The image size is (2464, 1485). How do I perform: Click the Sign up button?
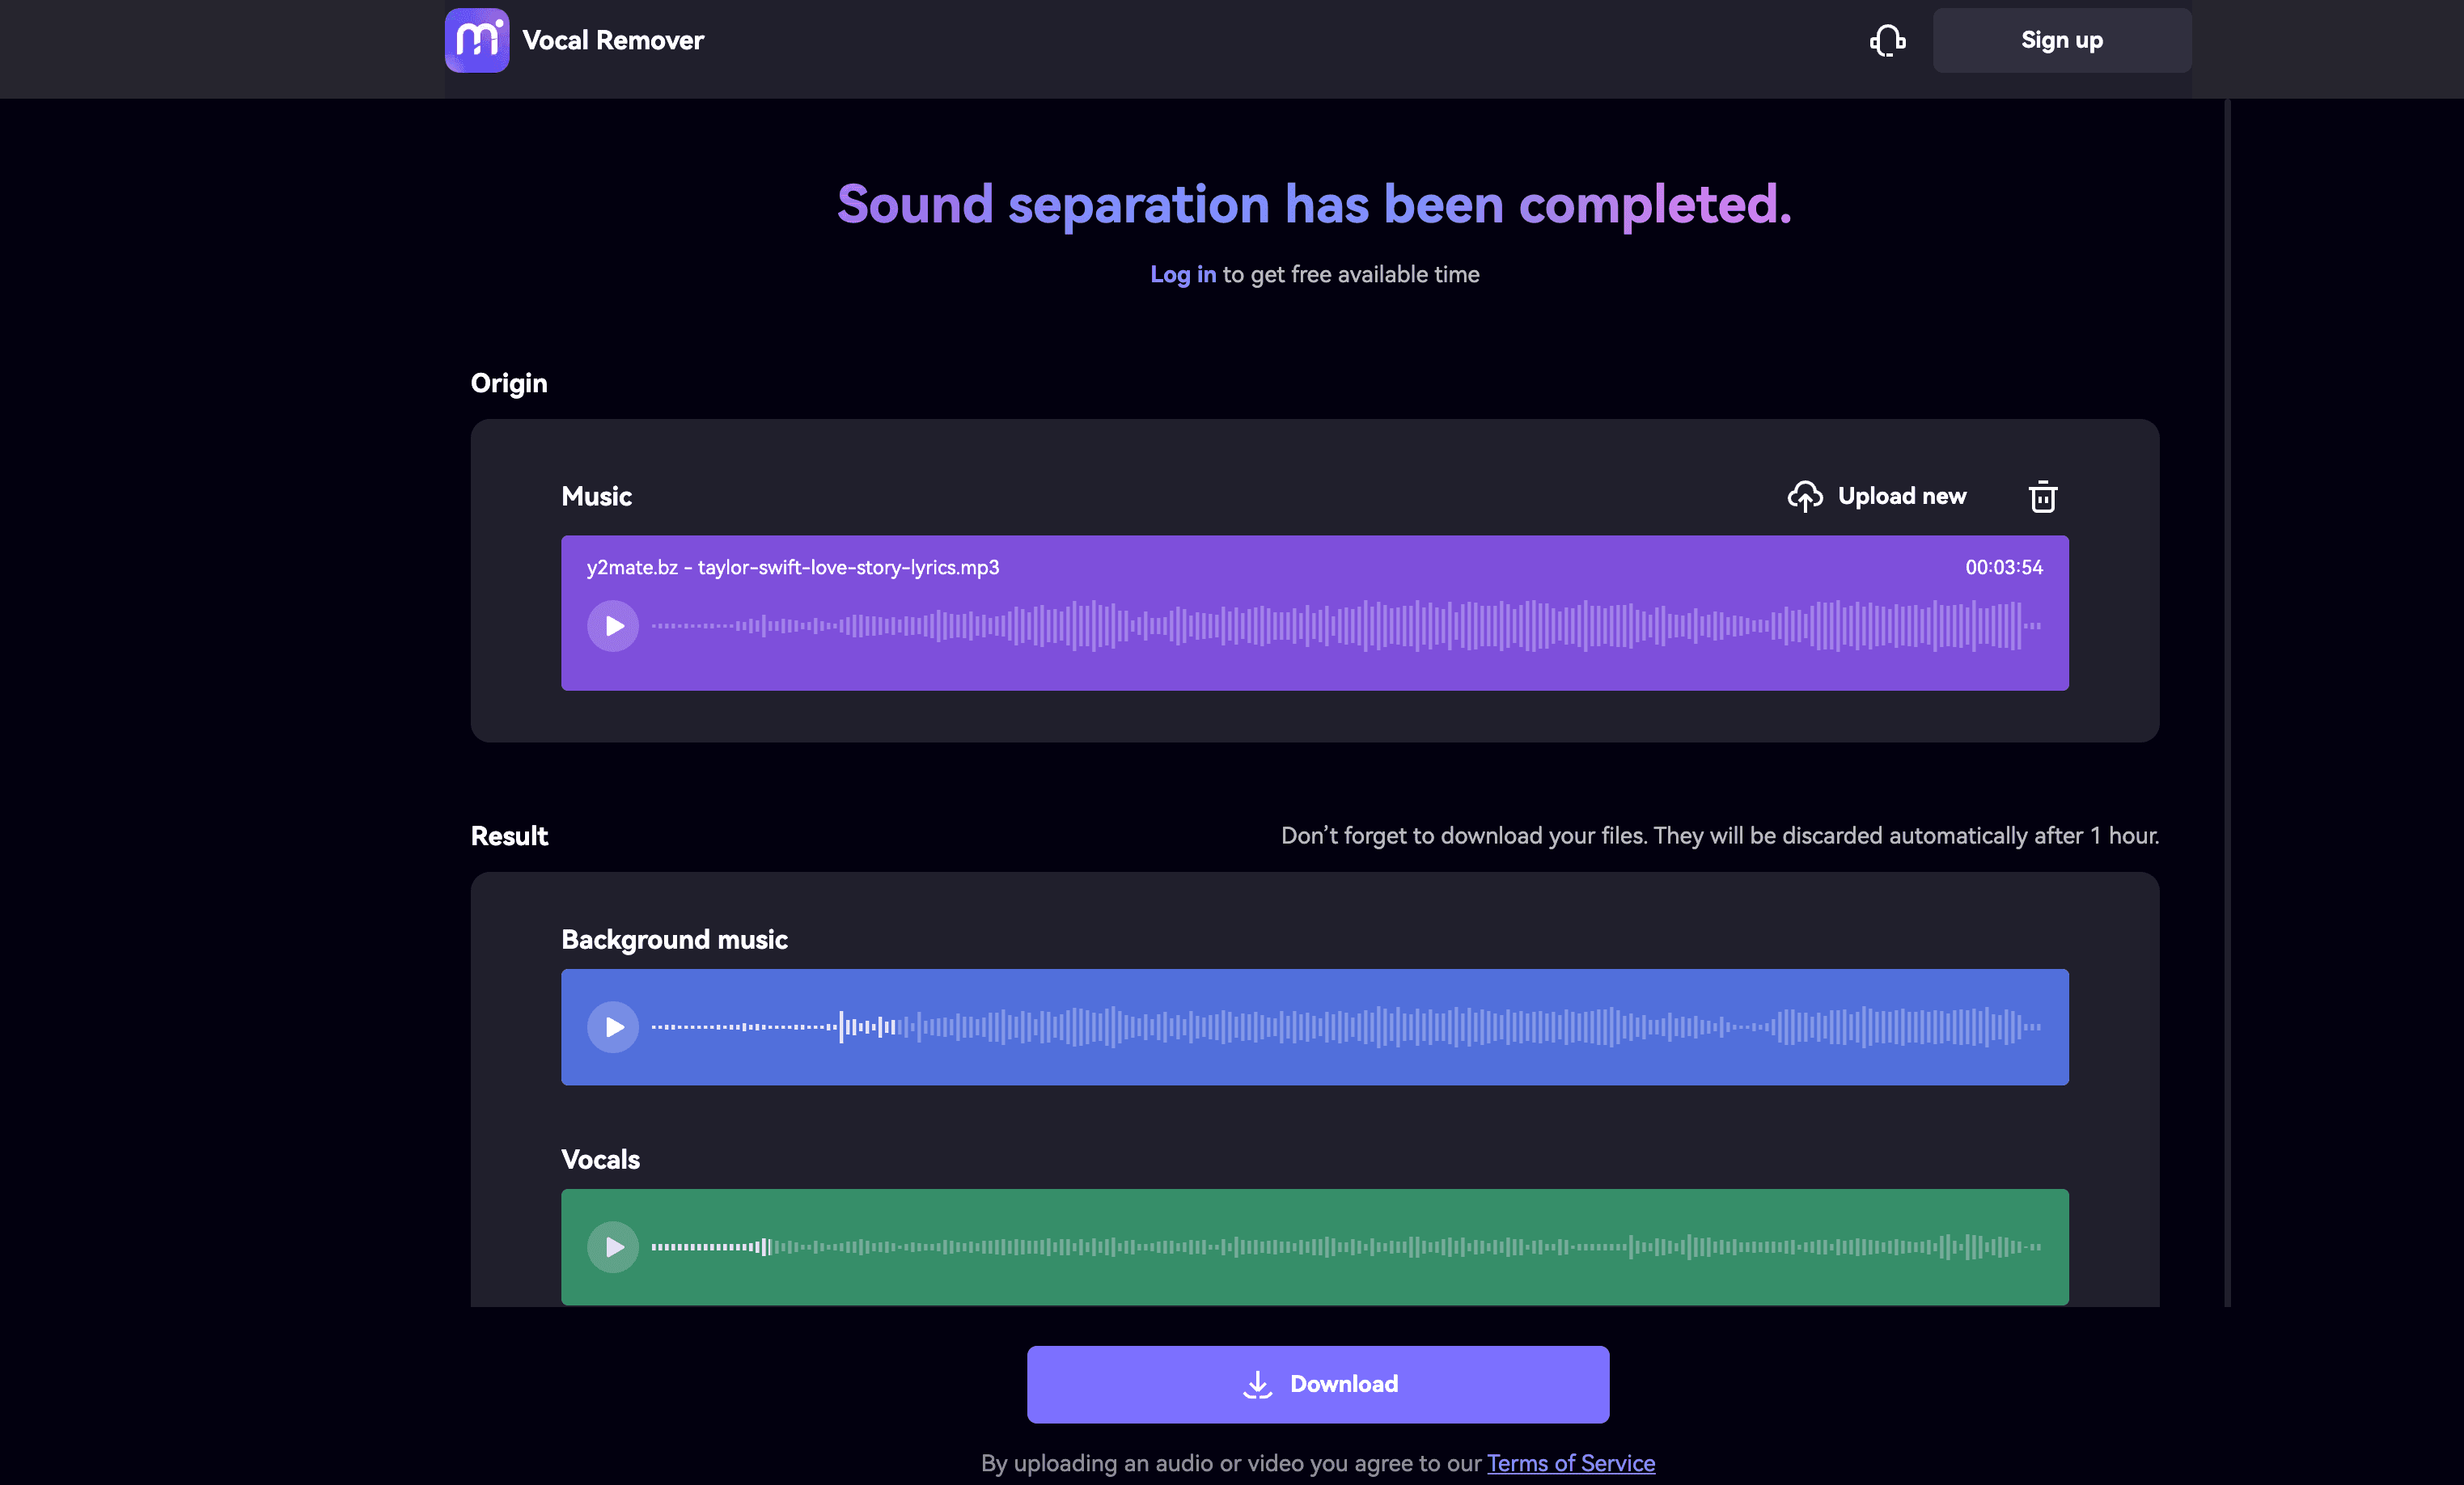[x=2061, y=40]
